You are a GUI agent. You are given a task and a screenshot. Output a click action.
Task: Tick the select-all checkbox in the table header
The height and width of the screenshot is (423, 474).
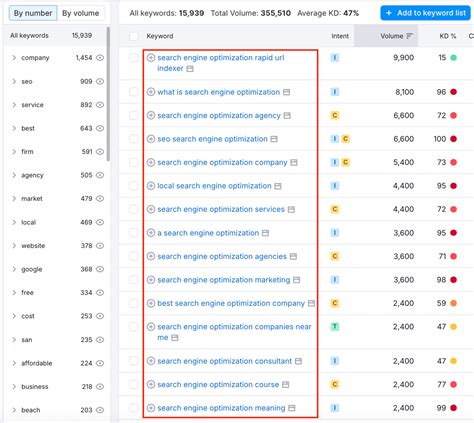tap(134, 36)
